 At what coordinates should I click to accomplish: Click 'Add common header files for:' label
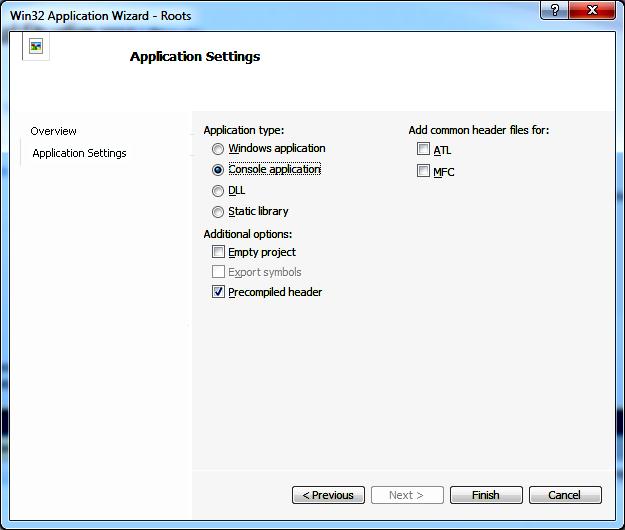pos(479,130)
